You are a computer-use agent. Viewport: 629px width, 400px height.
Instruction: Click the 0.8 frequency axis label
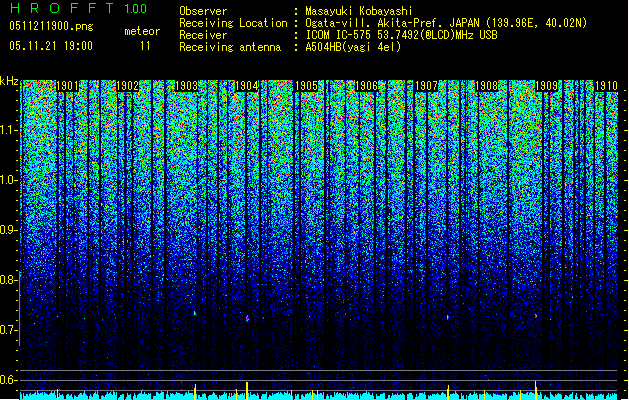click(x=8, y=280)
